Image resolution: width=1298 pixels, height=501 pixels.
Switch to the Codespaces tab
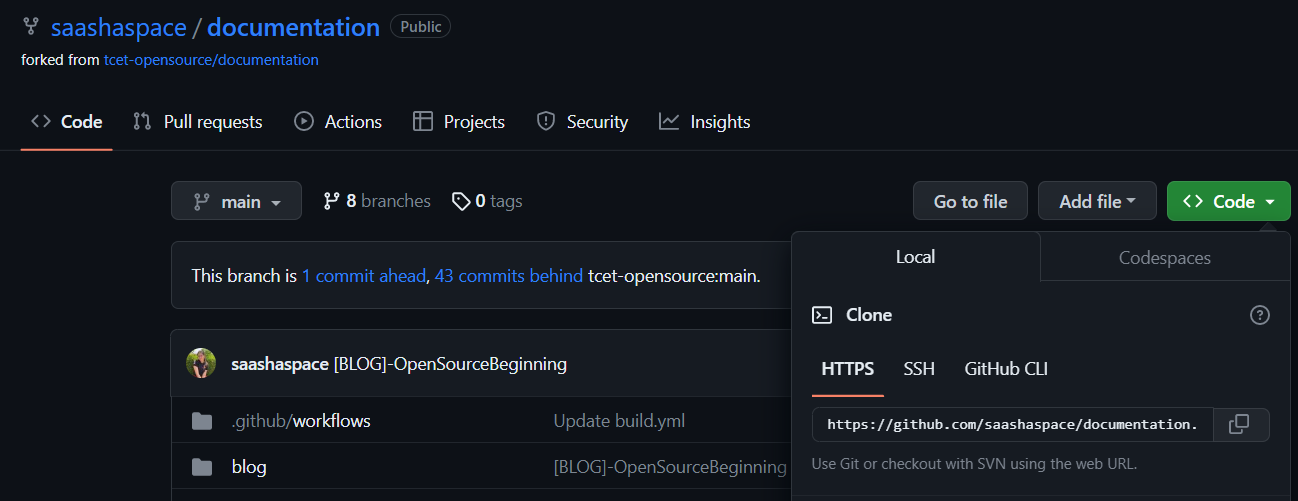pyautogui.click(x=1165, y=257)
